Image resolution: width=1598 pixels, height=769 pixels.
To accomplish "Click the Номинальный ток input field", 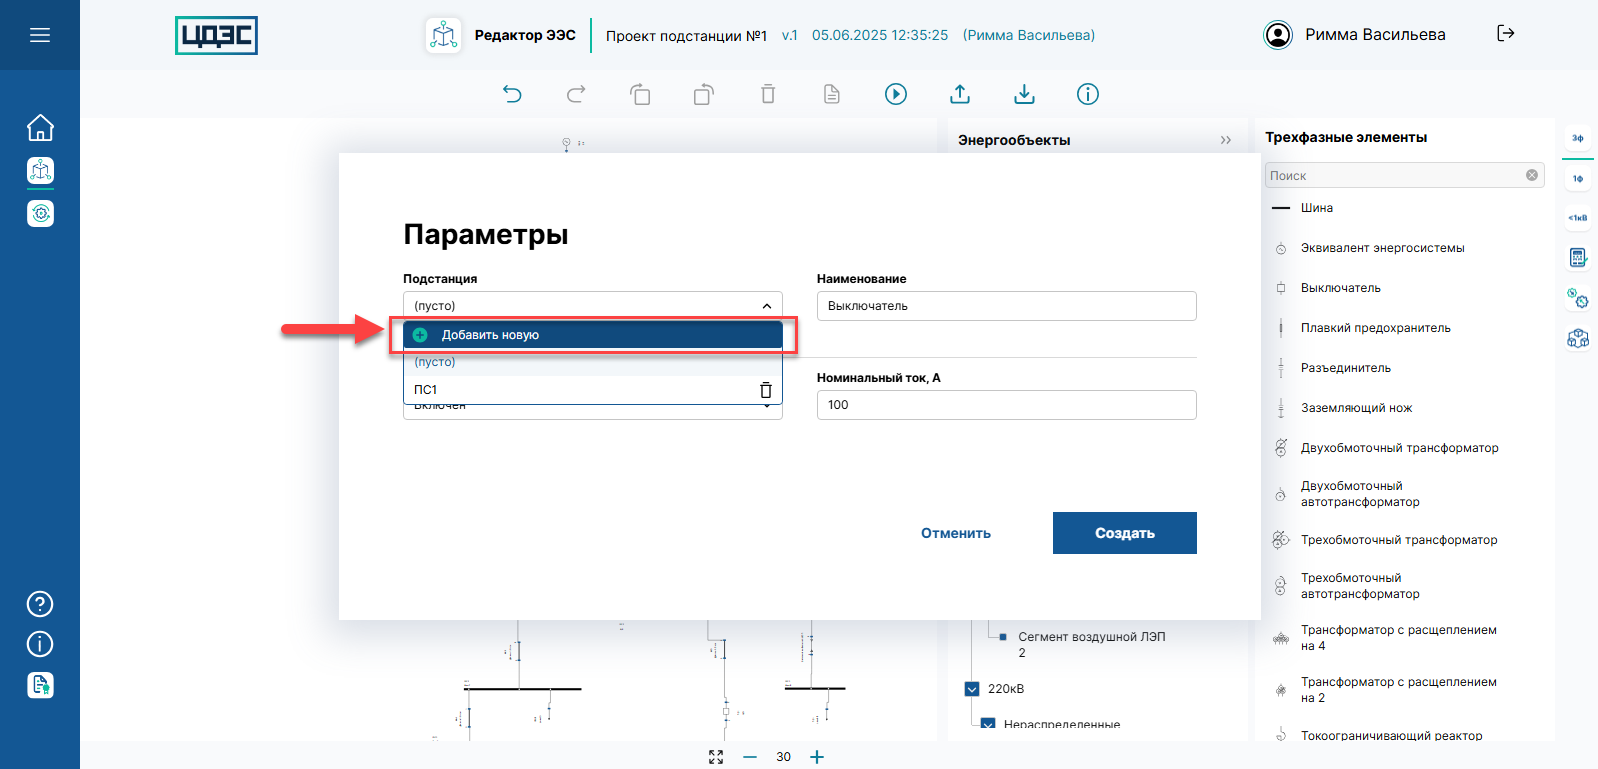I will click(1006, 405).
